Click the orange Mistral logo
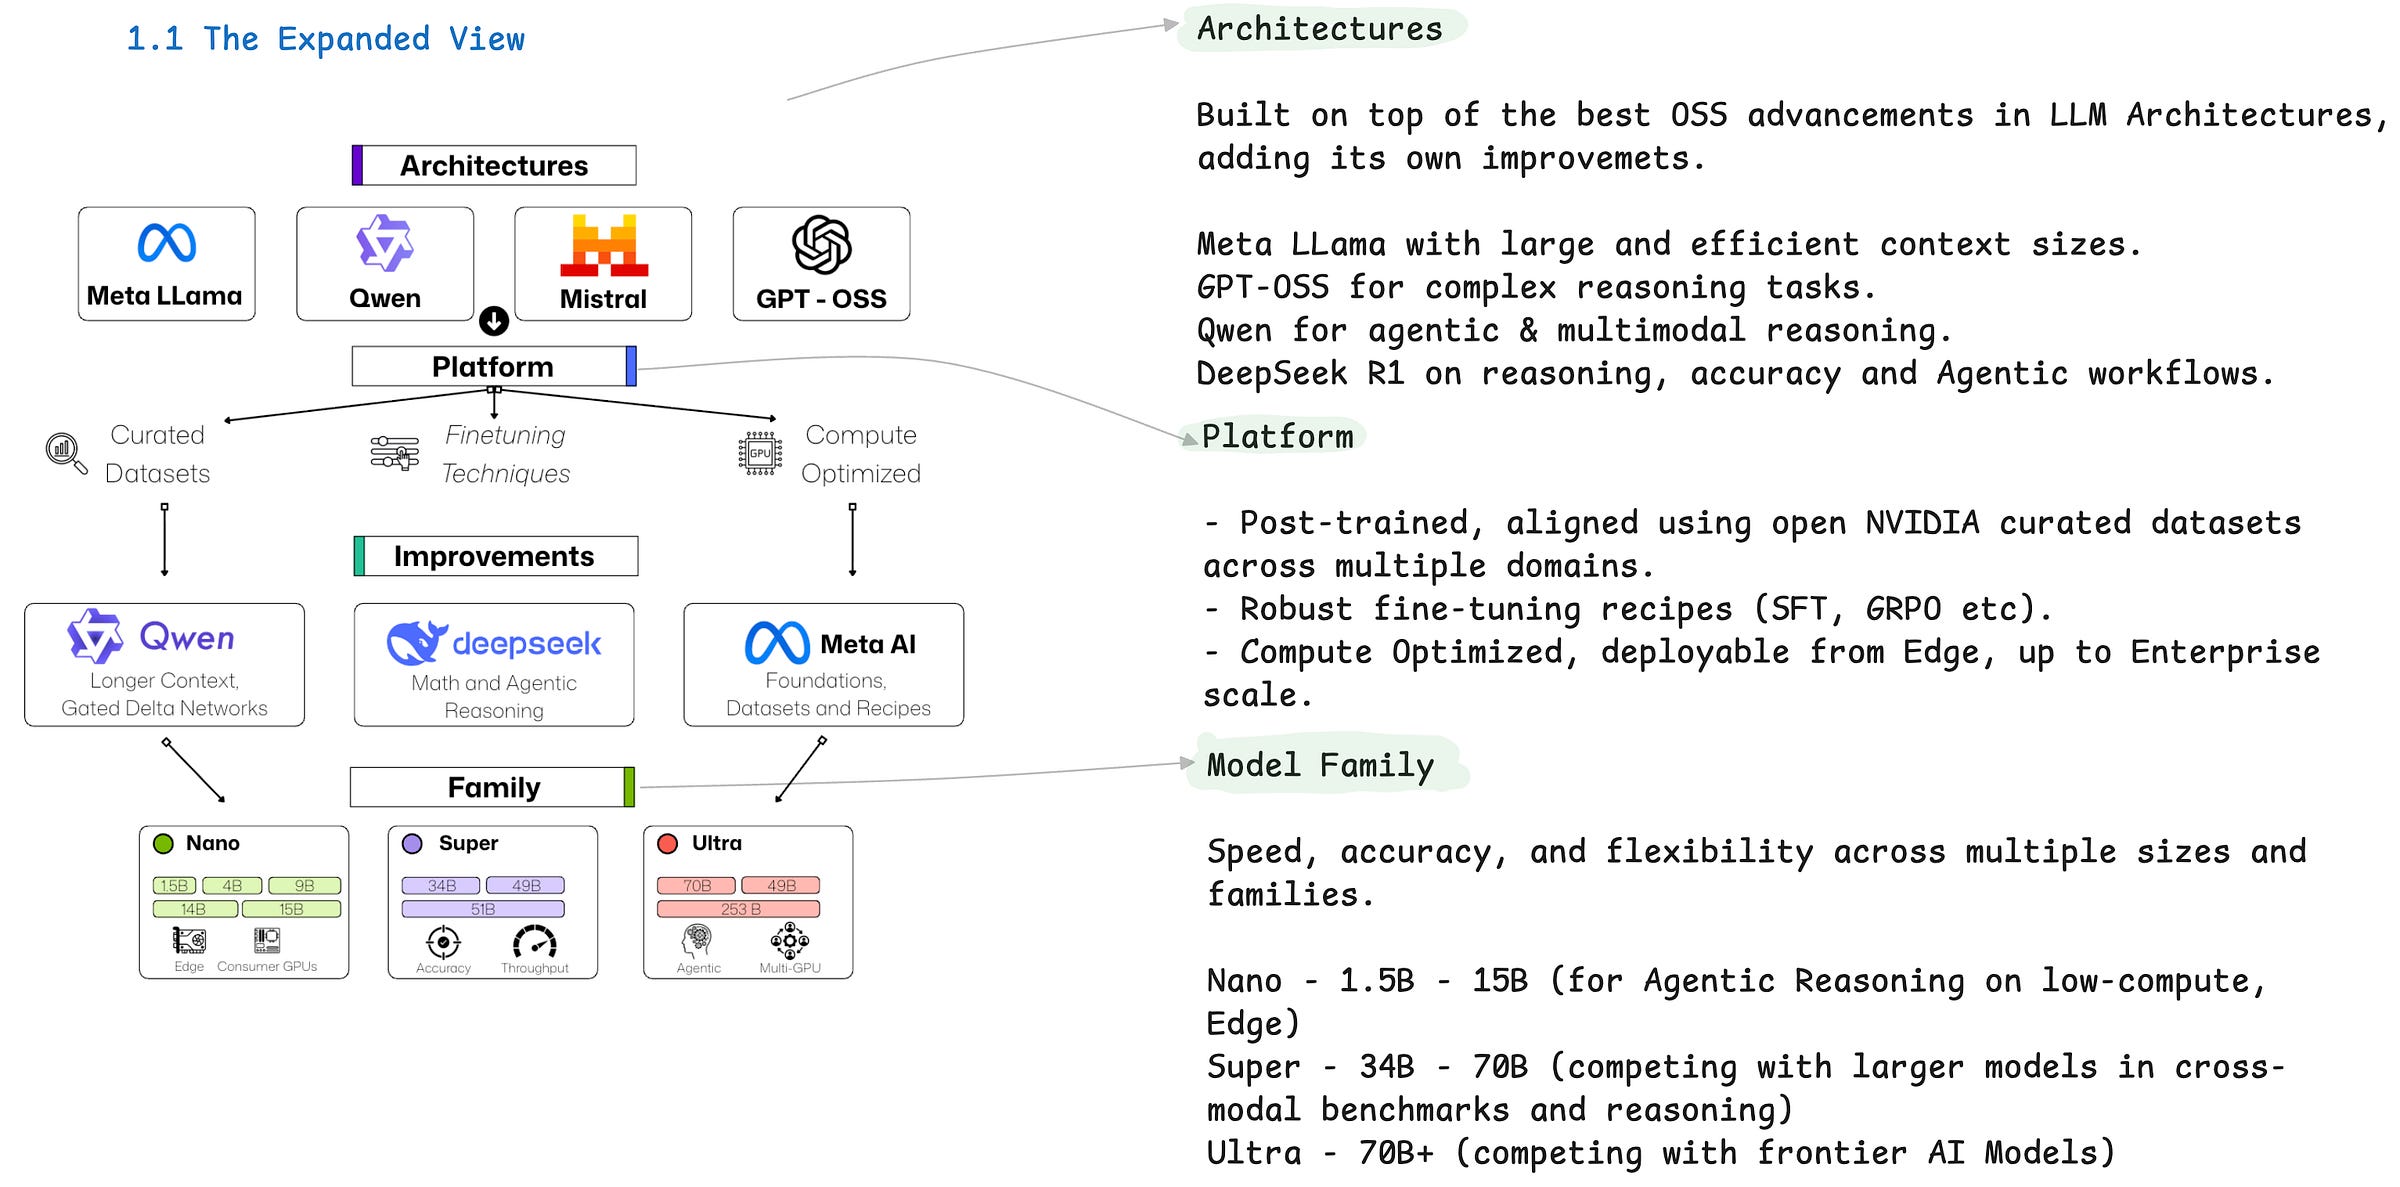This screenshot has height=1187, width=2400. 604,245
